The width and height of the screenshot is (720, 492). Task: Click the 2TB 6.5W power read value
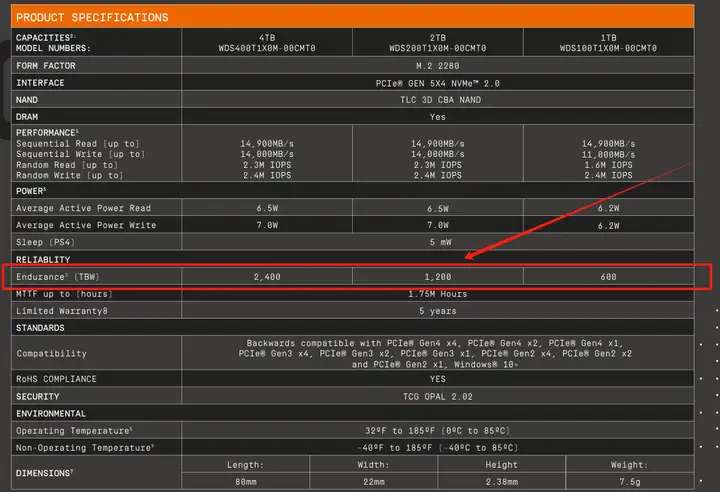coord(438,209)
